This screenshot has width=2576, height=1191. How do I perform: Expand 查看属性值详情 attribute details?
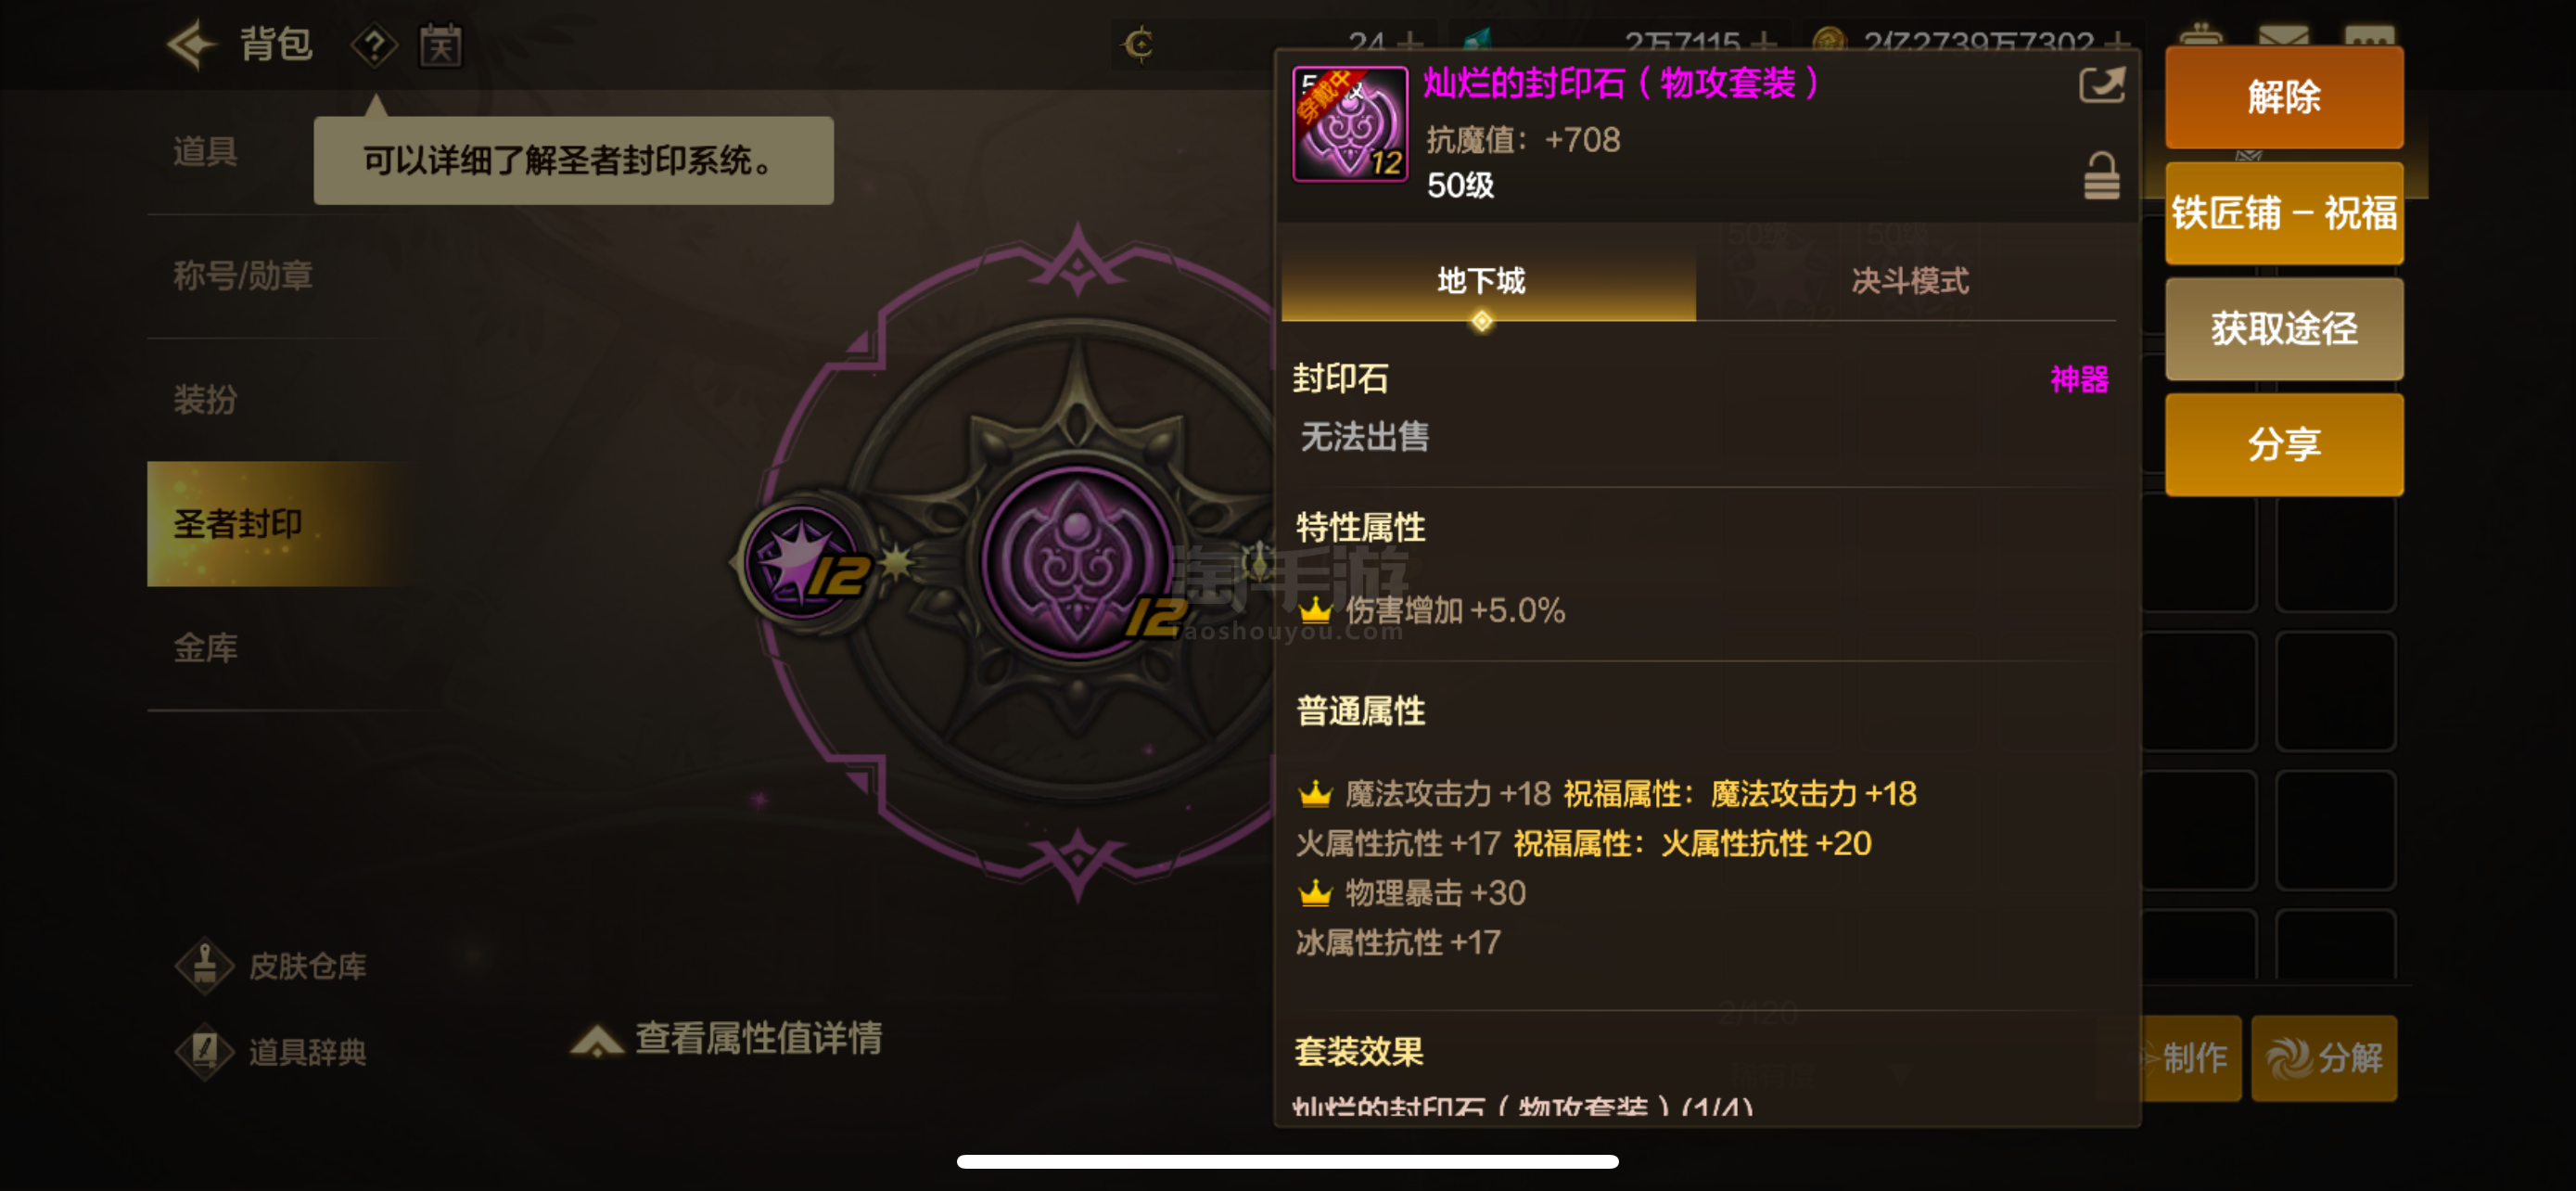pos(728,1038)
